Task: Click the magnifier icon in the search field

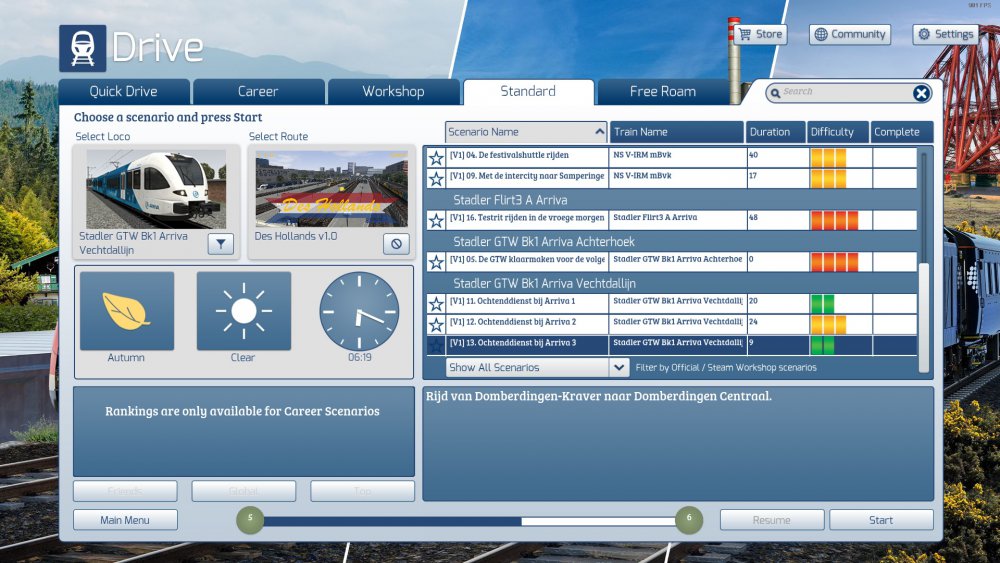Action: [x=776, y=94]
